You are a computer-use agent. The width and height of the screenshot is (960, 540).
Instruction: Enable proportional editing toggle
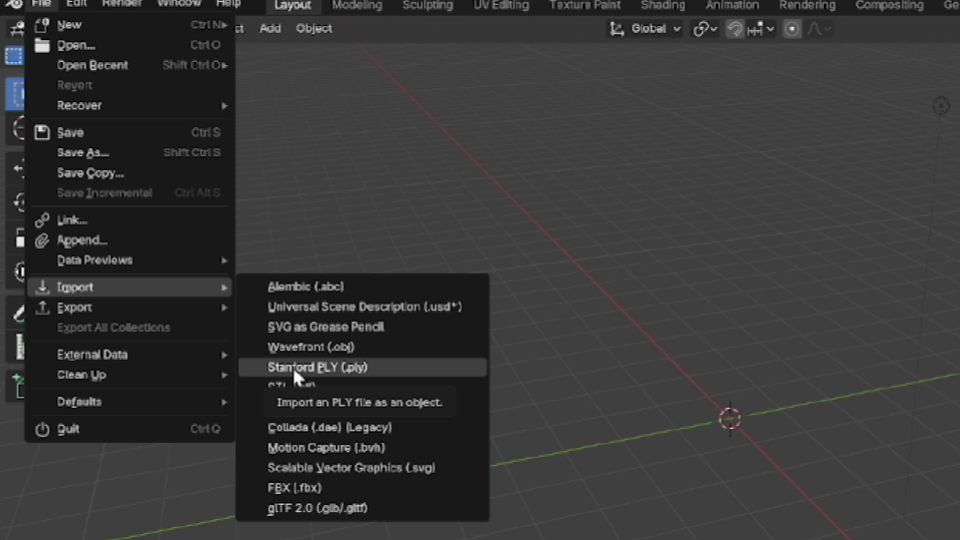[x=792, y=29]
